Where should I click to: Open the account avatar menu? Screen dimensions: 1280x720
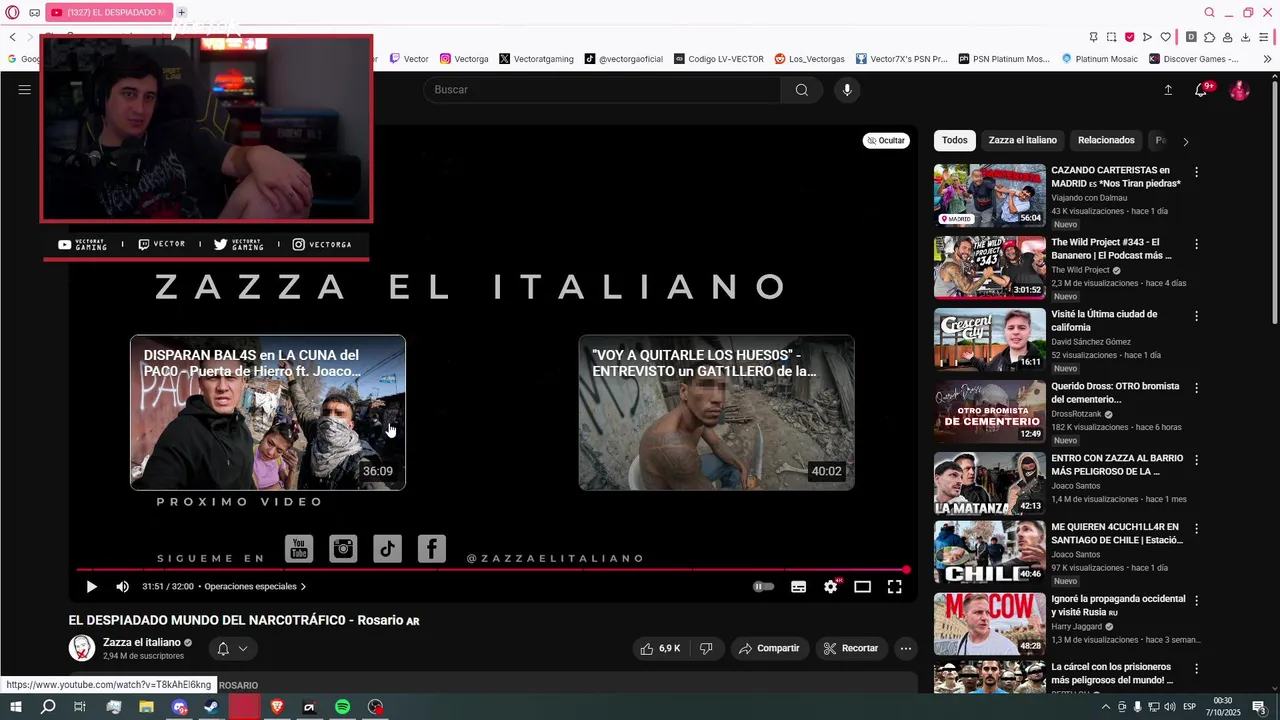1239,90
